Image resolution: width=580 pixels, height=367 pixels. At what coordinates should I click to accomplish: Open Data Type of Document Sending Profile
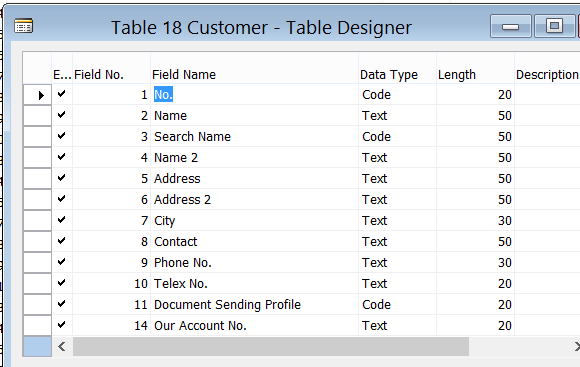(x=397, y=304)
